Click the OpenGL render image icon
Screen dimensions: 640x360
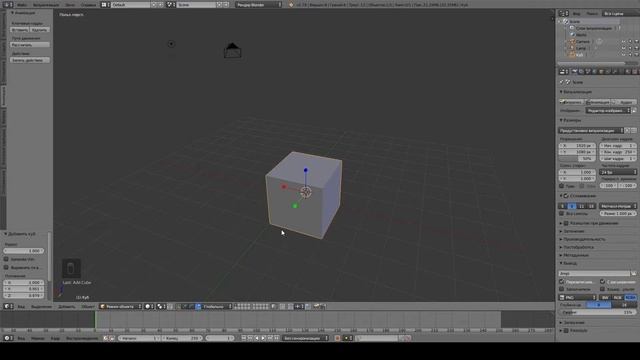[x=317, y=306]
